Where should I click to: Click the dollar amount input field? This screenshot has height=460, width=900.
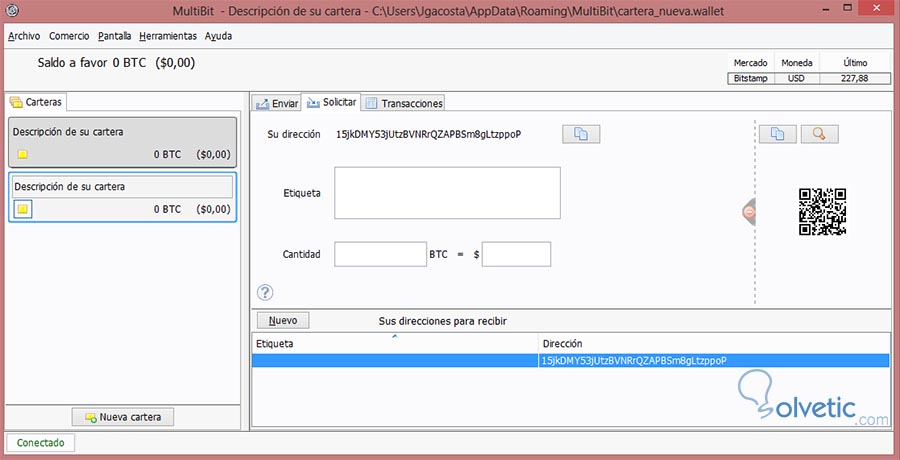point(516,254)
